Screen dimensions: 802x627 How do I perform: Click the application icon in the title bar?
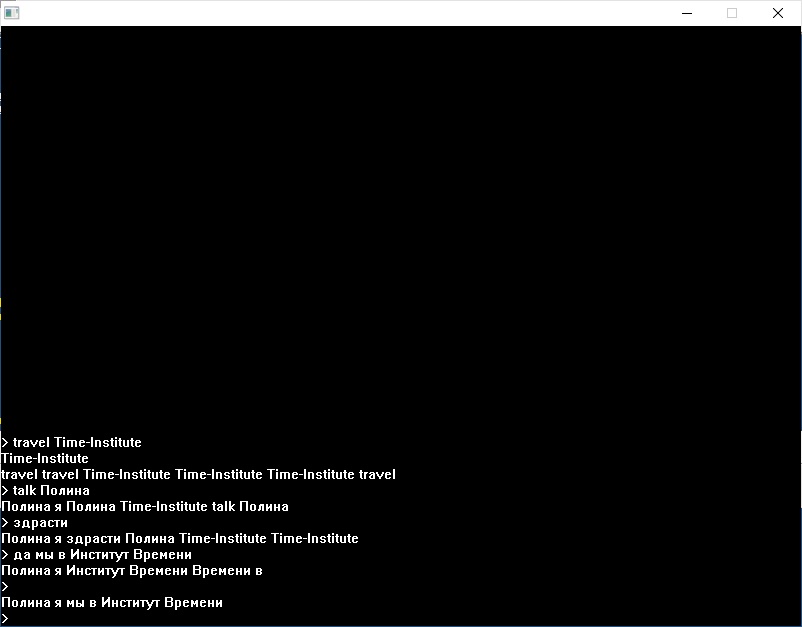click(12, 13)
